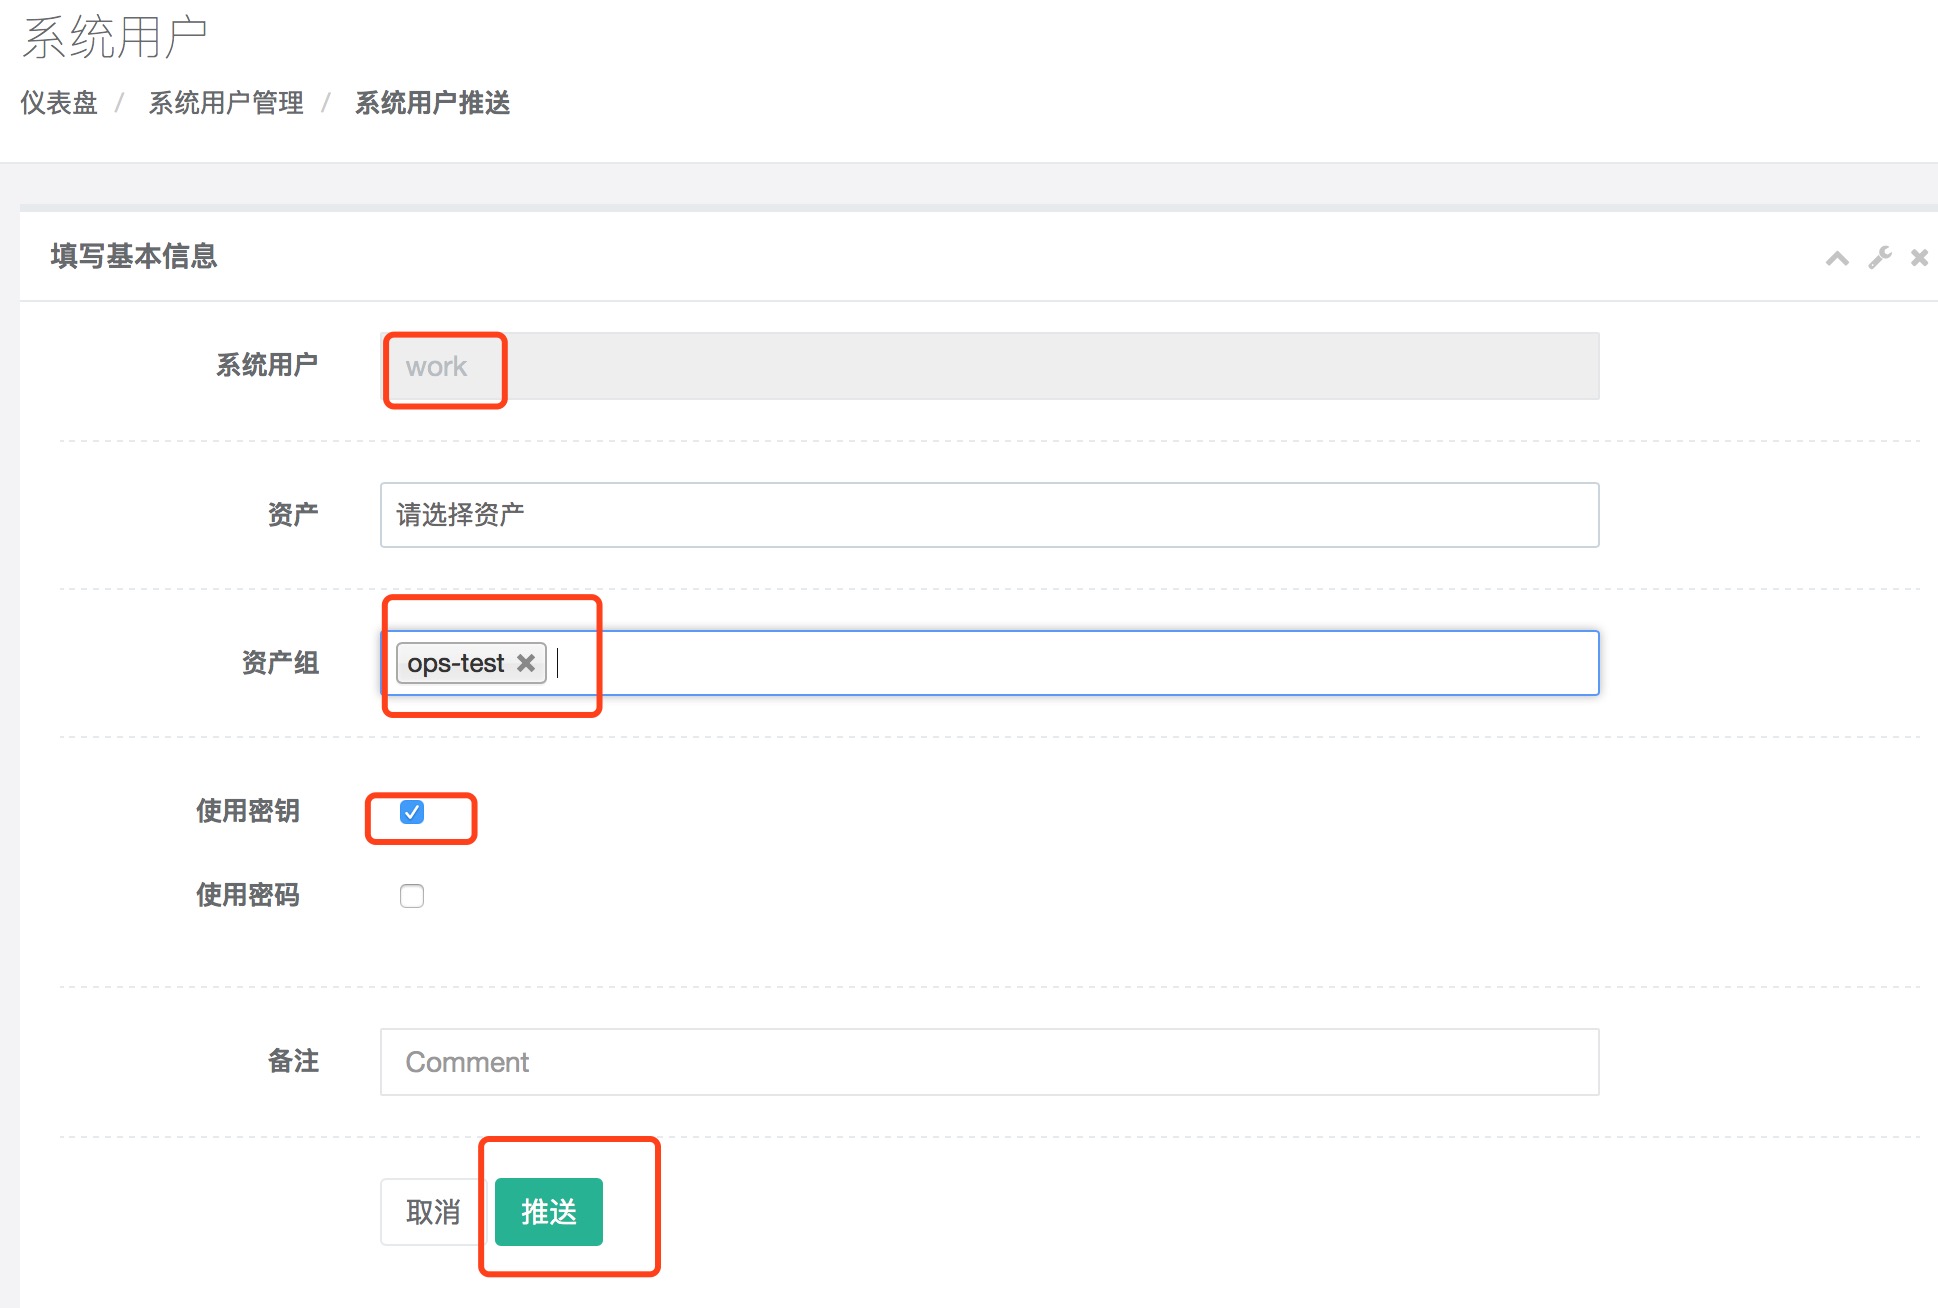The image size is (1938, 1308).
Task: Open 系统用户管理 breadcrumb link
Action: tap(226, 103)
